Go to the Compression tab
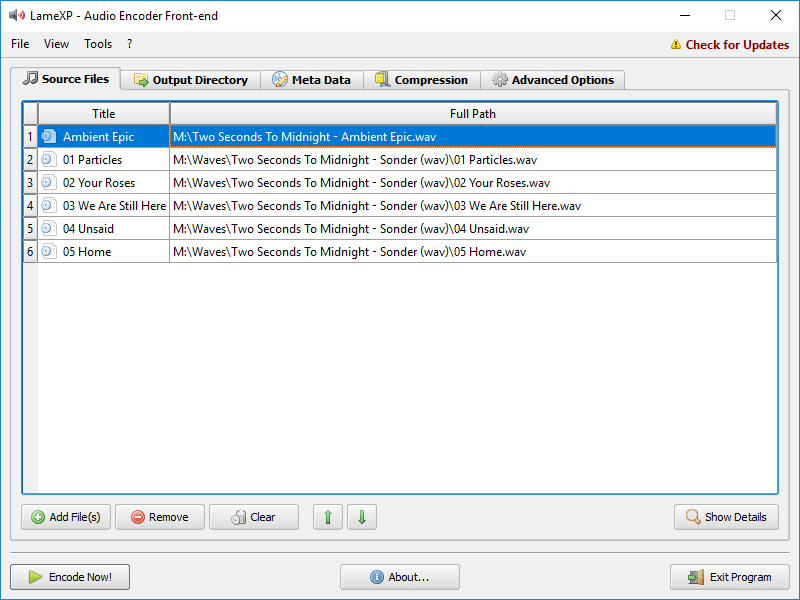This screenshot has width=800, height=600. click(421, 80)
